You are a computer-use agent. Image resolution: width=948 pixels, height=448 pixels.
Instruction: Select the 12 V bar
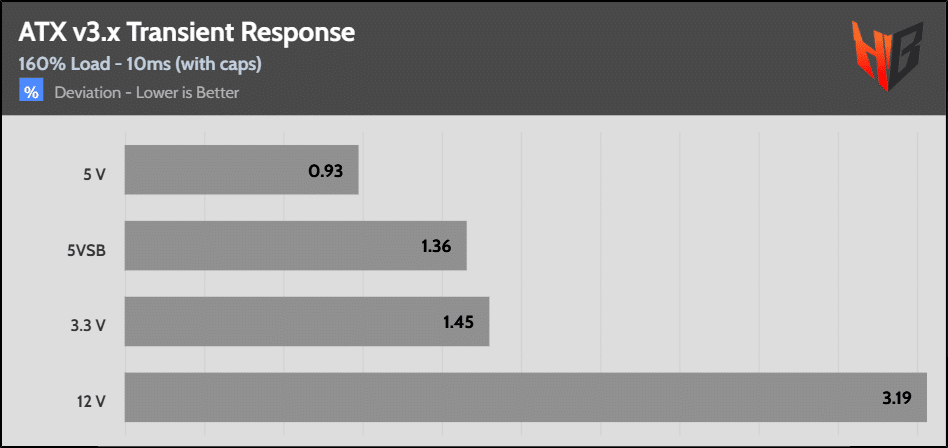[525, 397]
